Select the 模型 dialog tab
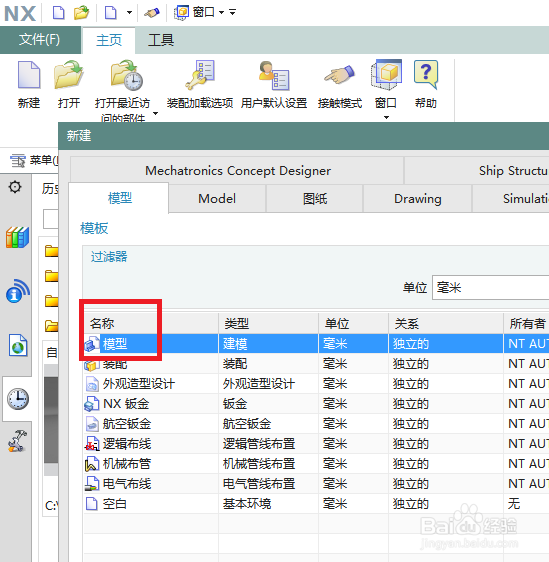The height and width of the screenshot is (562, 549). [120, 198]
